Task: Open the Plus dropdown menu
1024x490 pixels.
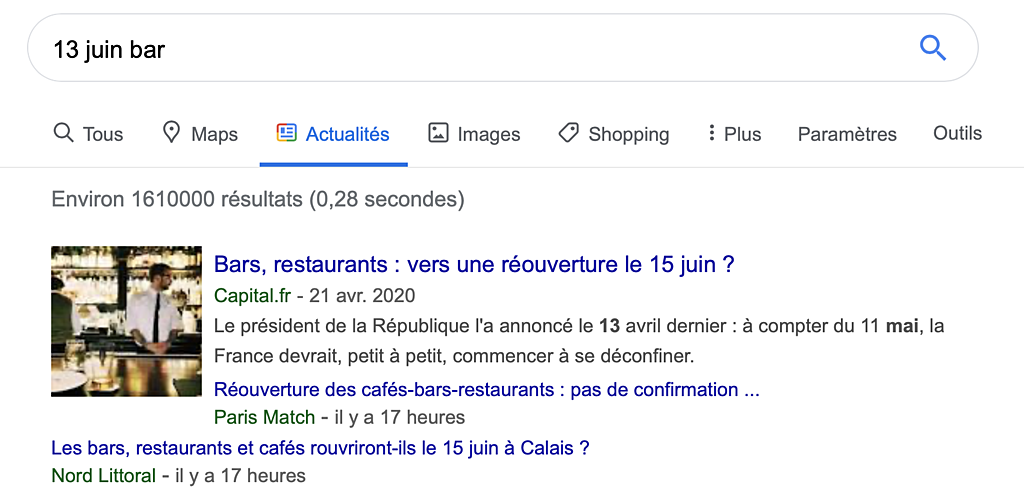Action: pyautogui.click(x=735, y=134)
